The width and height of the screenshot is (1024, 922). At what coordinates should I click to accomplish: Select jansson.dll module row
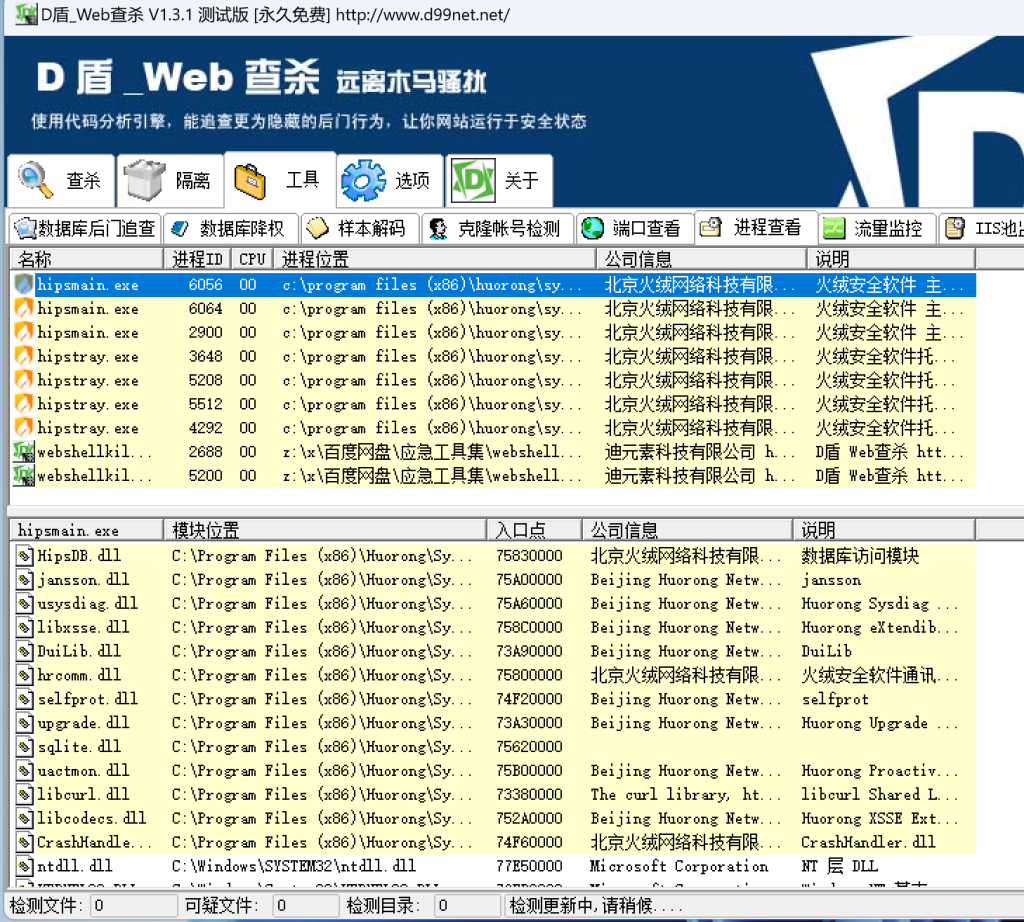pos(493,580)
